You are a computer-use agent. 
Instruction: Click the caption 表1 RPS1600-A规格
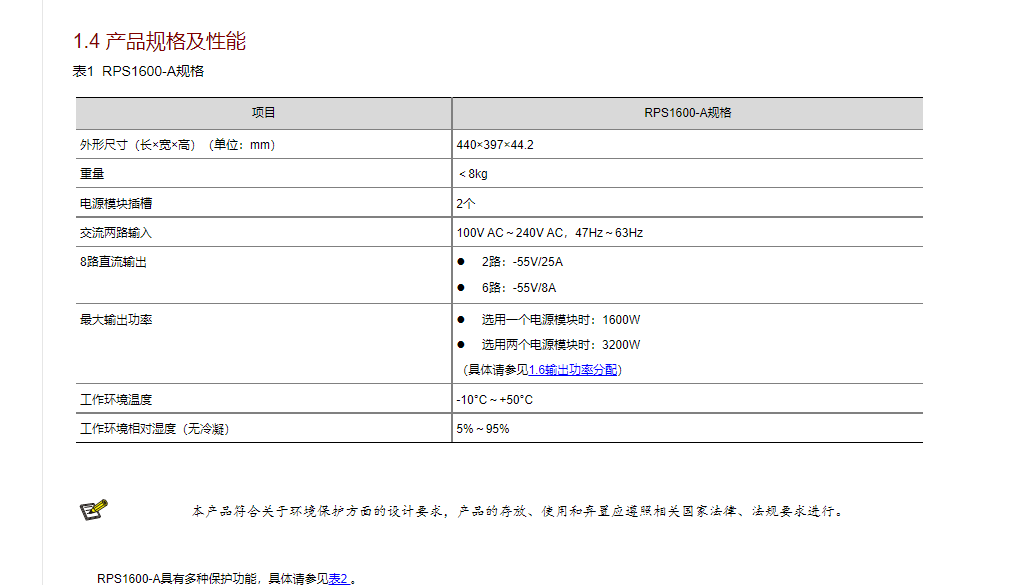pyautogui.click(x=138, y=71)
